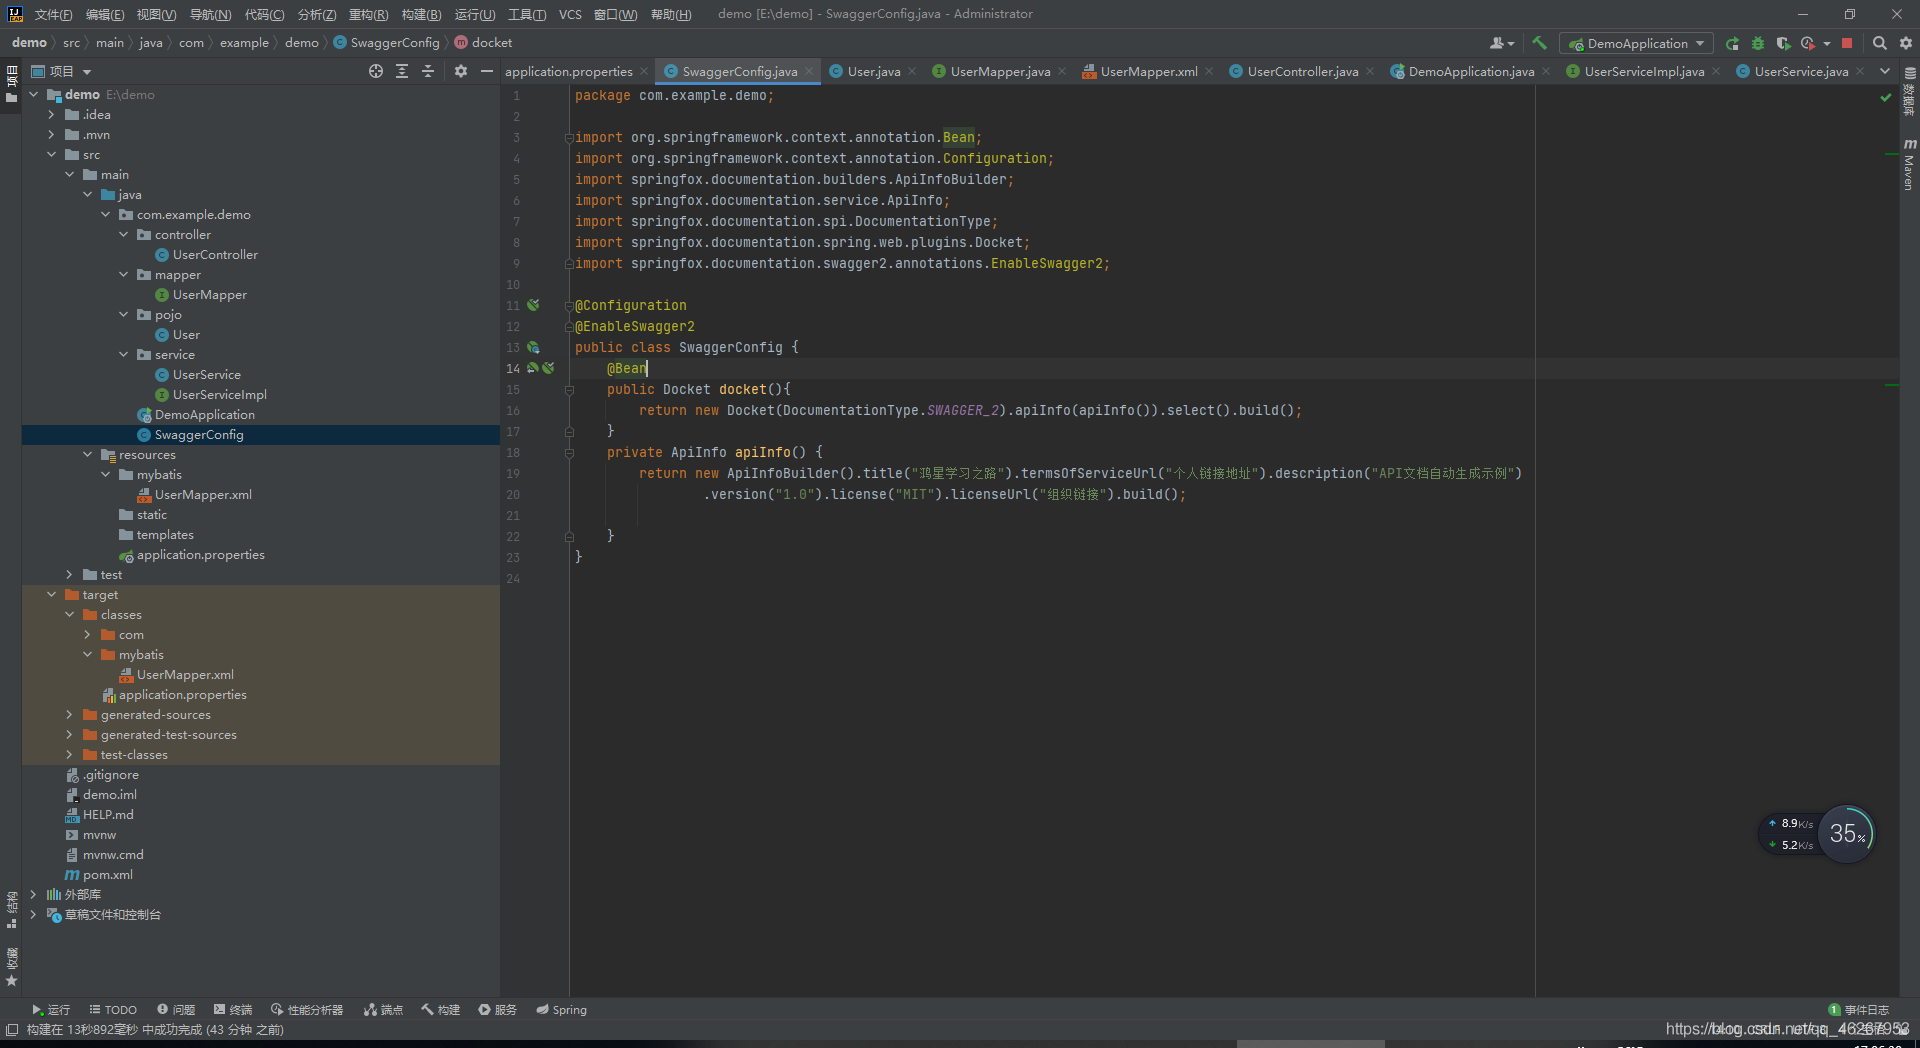This screenshot has width=1920, height=1048.
Task: Hide the Project tool window
Action: 487,71
